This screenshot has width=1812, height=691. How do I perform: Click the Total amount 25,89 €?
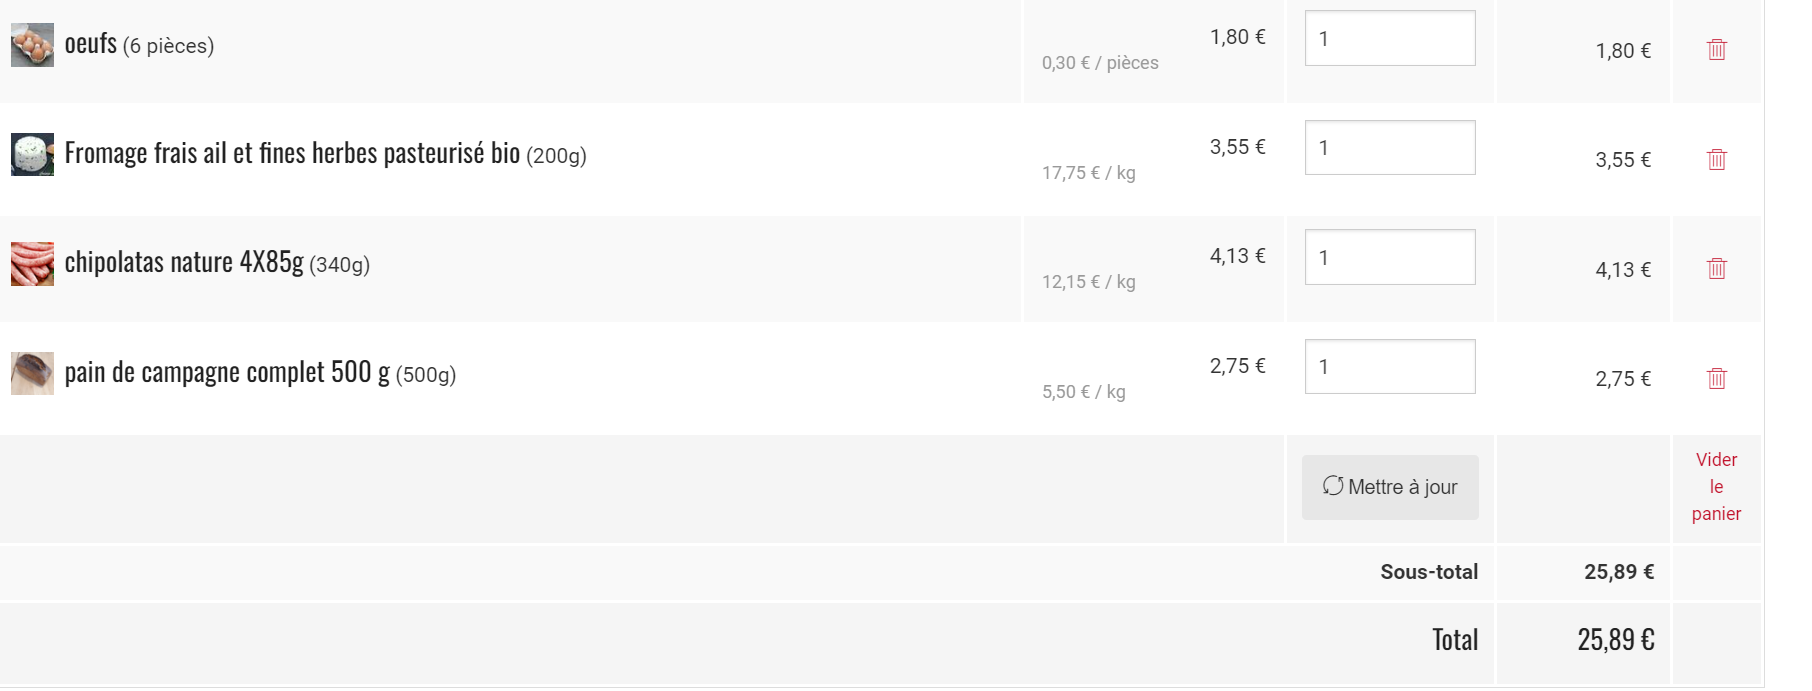pyautogui.click(x=1615, y=640)
